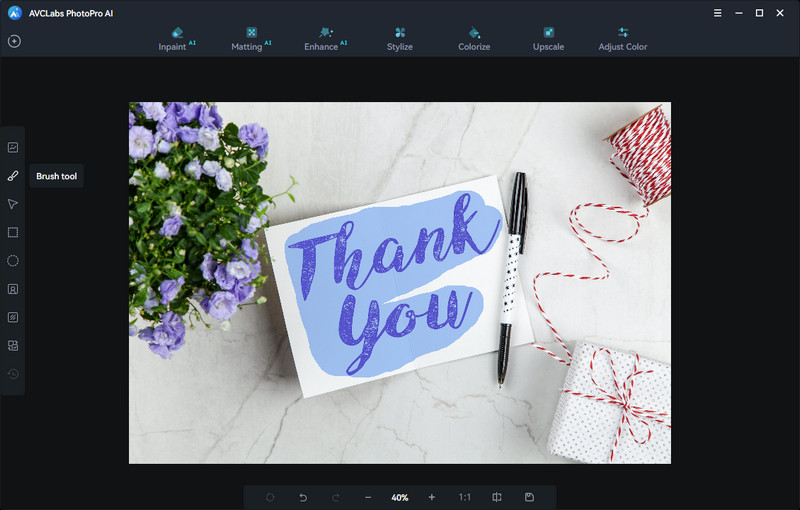Redo the last action
800x510 pixels.
click(336, 497)
